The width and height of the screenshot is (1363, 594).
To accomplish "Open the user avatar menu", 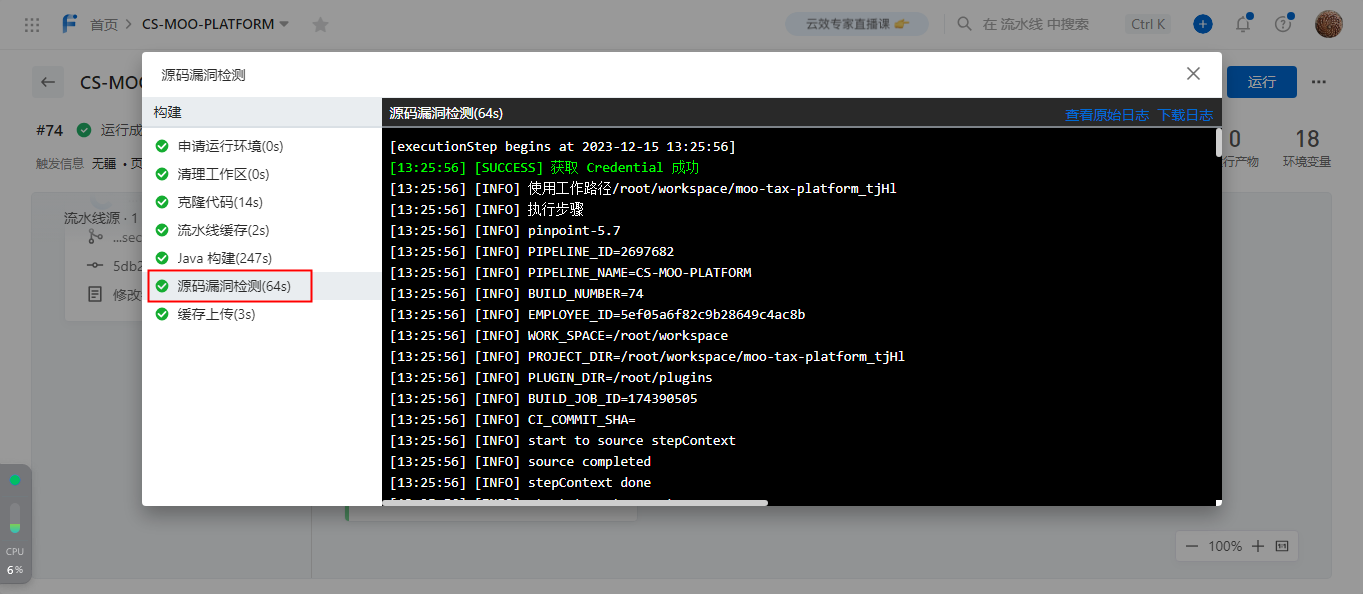I will 1329,24.
